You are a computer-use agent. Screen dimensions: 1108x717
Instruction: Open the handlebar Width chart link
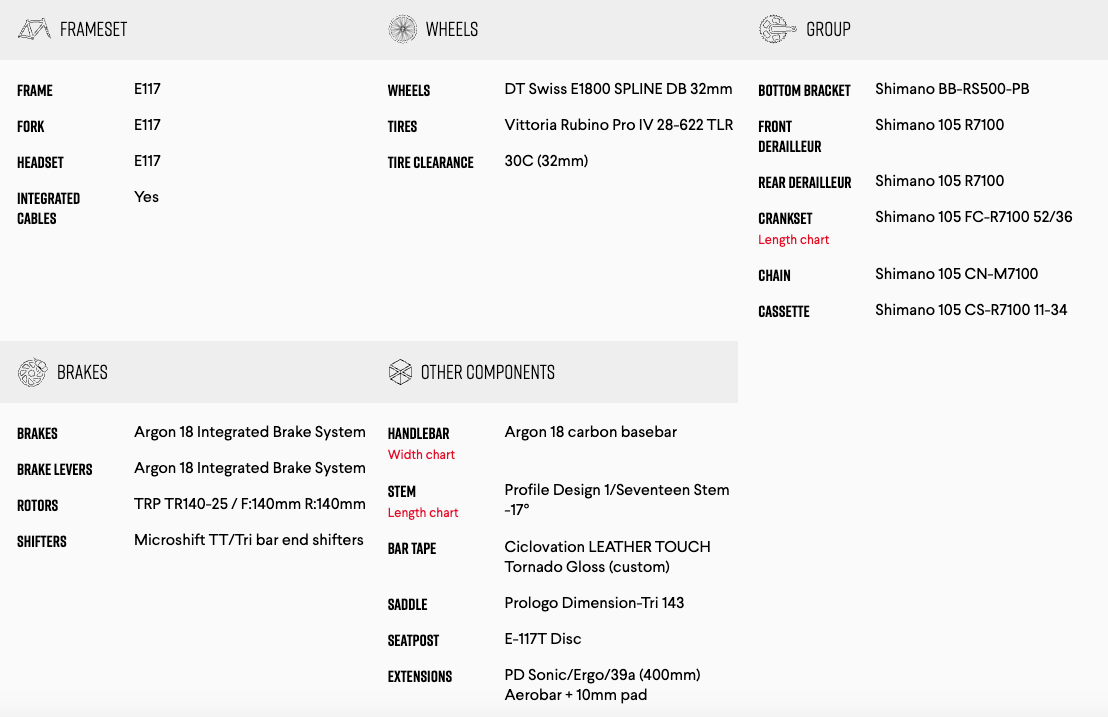click(421, 455)
